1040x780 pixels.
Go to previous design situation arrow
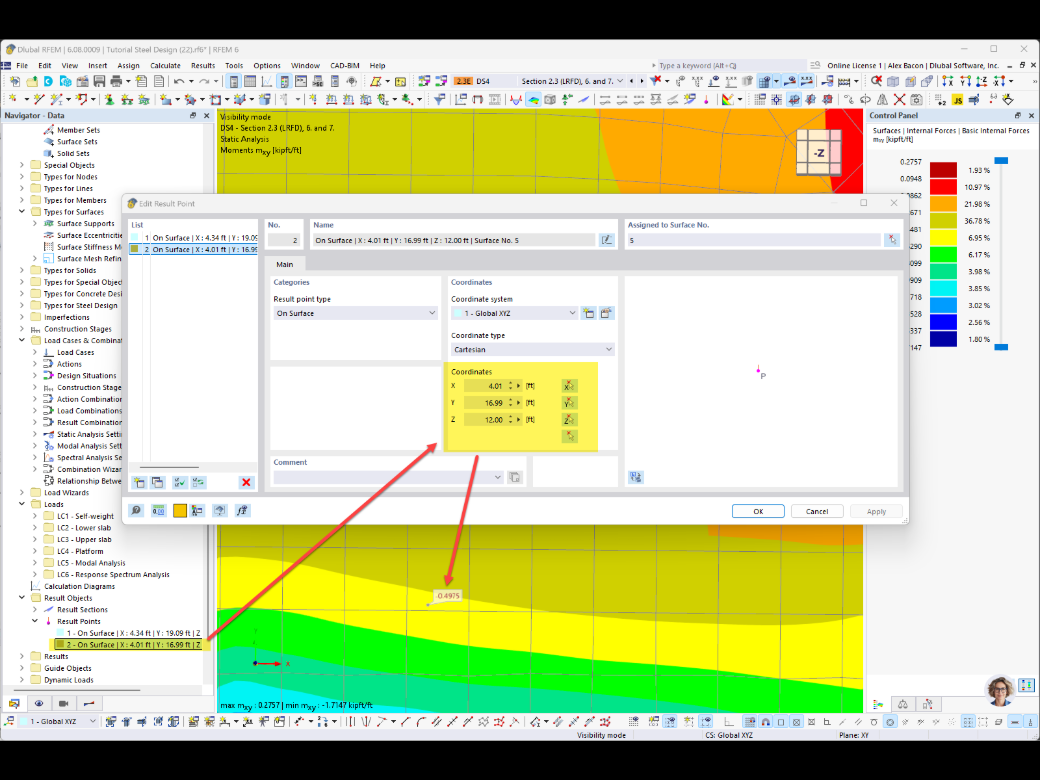coord(631,81)
